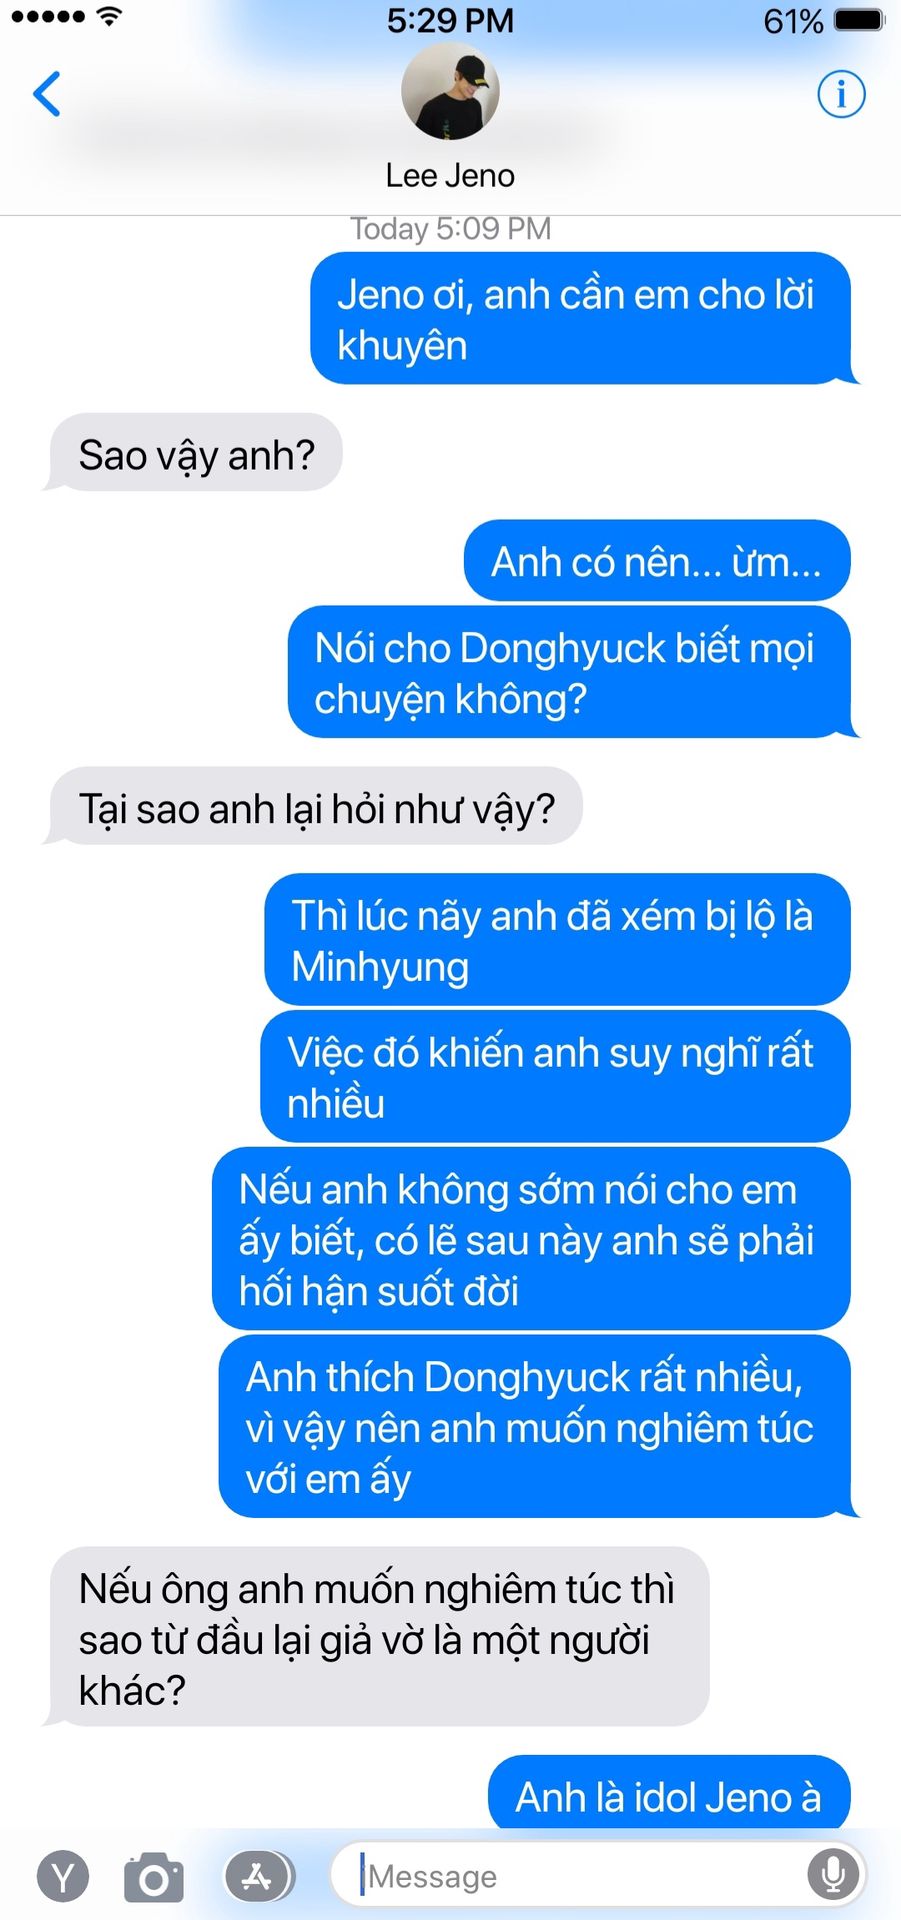This screenshot has width=901, height=1920.
Task: Tap the Wi-Fi signal status icon
Action: click(111, 16)
